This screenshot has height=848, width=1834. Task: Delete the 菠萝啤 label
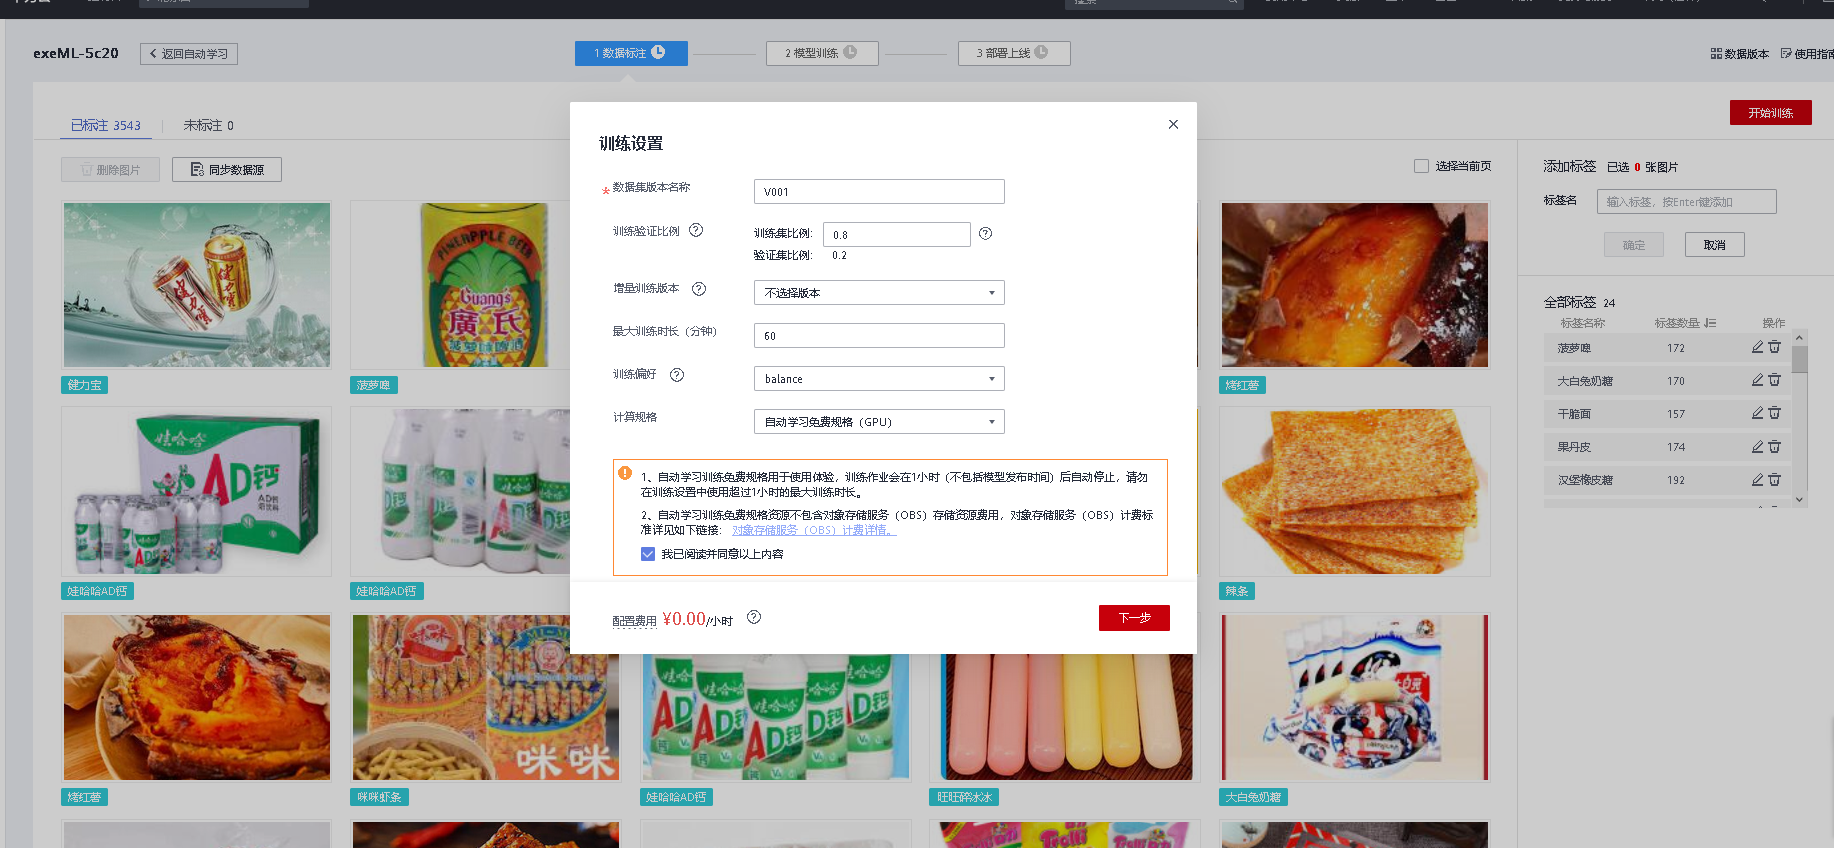pos(1774,347)
